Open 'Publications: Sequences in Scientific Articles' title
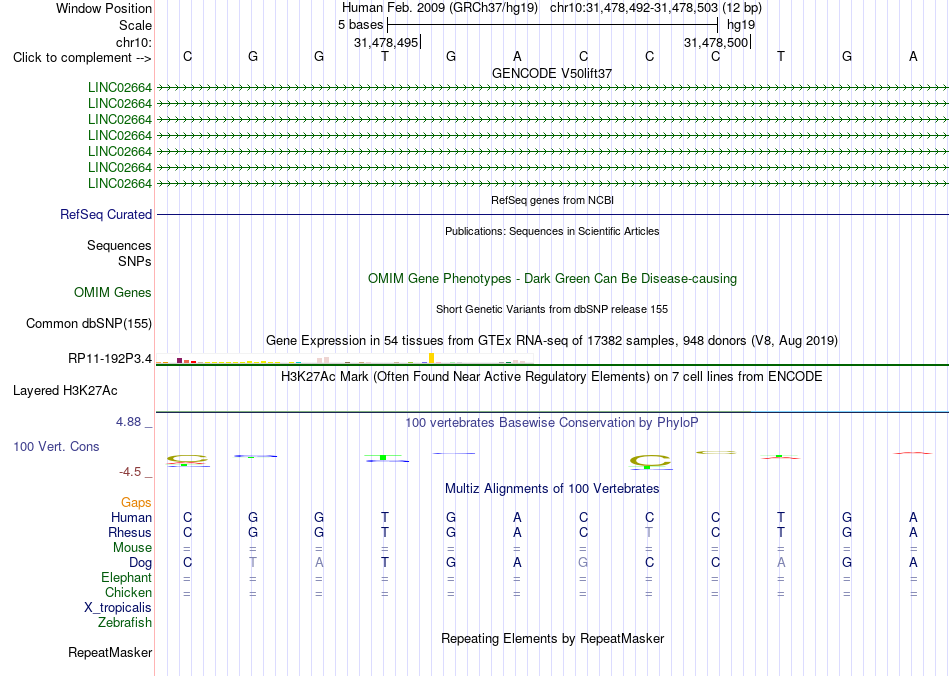The image size is (950, 676). 552,231
